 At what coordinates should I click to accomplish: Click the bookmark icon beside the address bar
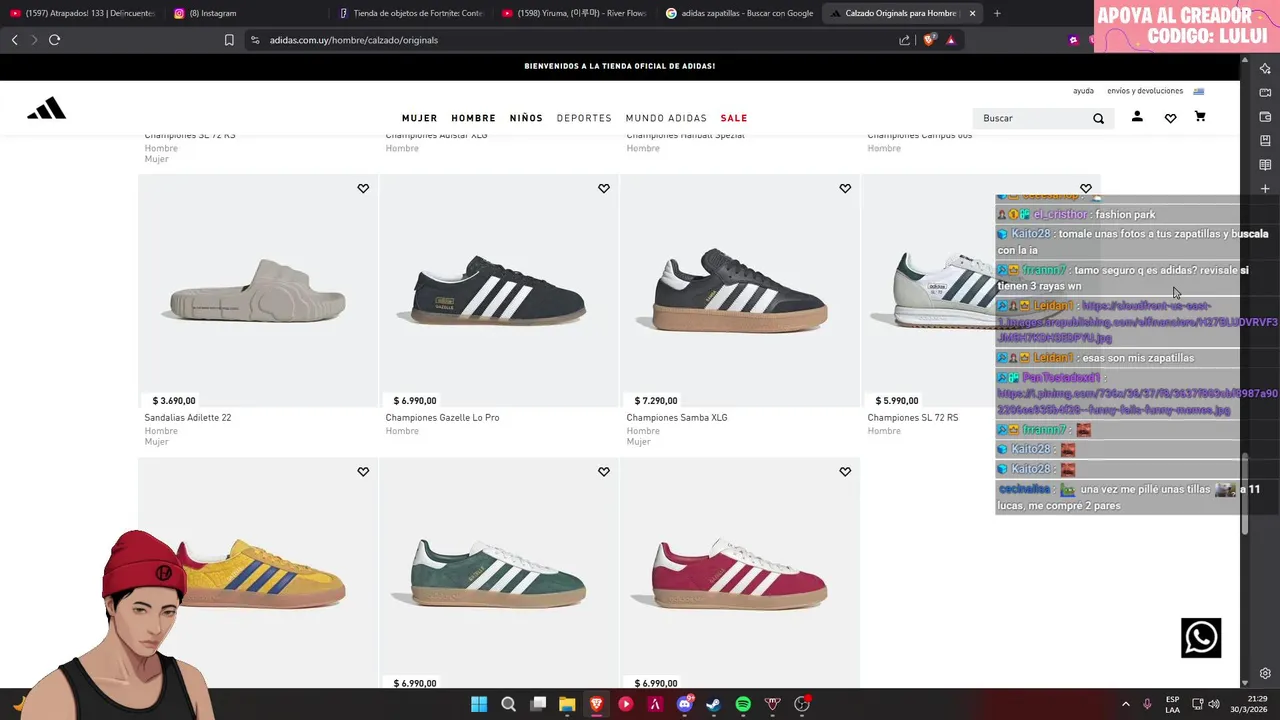coord(229,40)
